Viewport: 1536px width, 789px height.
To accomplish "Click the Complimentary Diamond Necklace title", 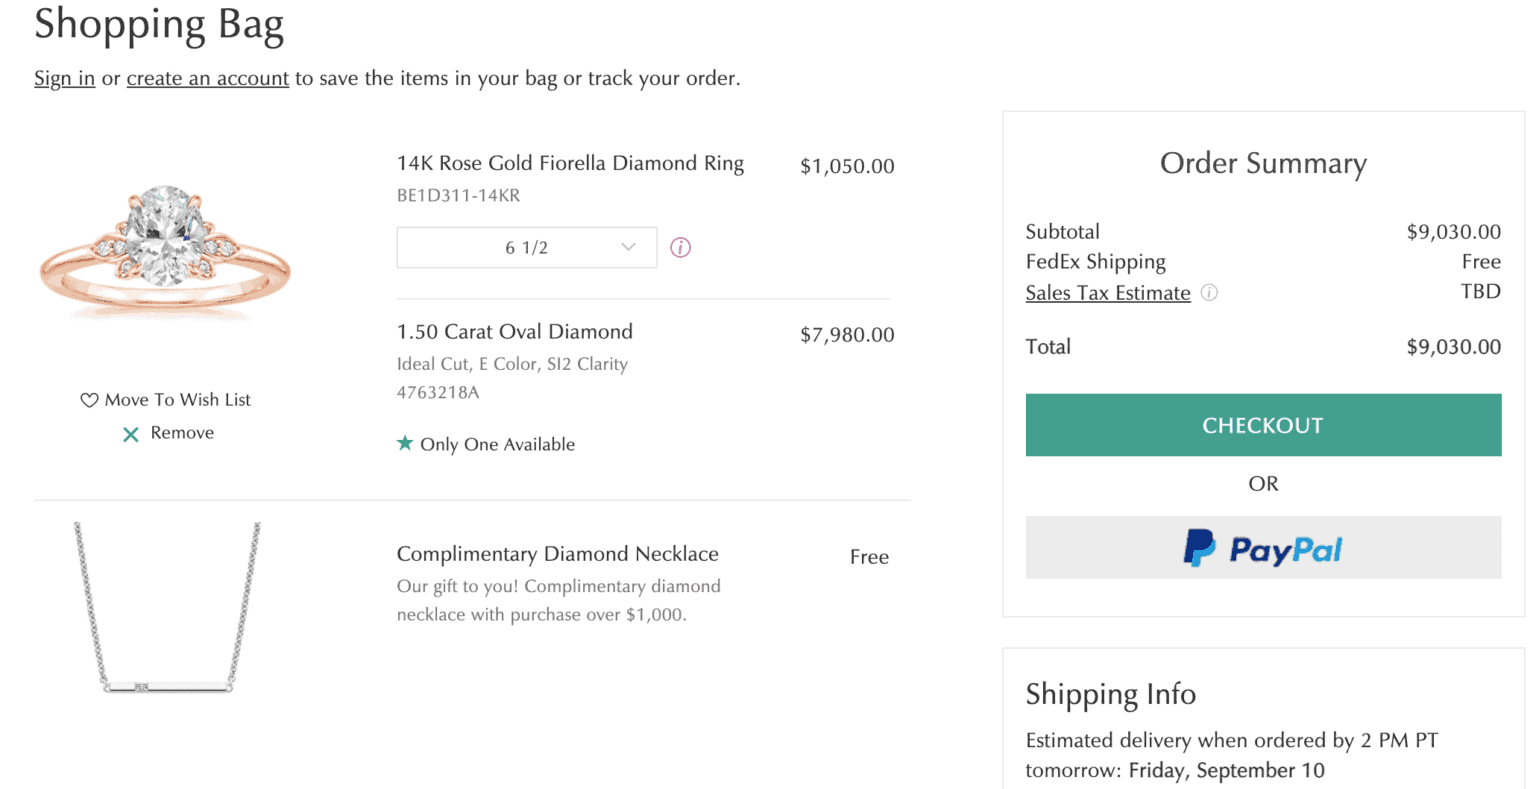I will coord(557,554).
